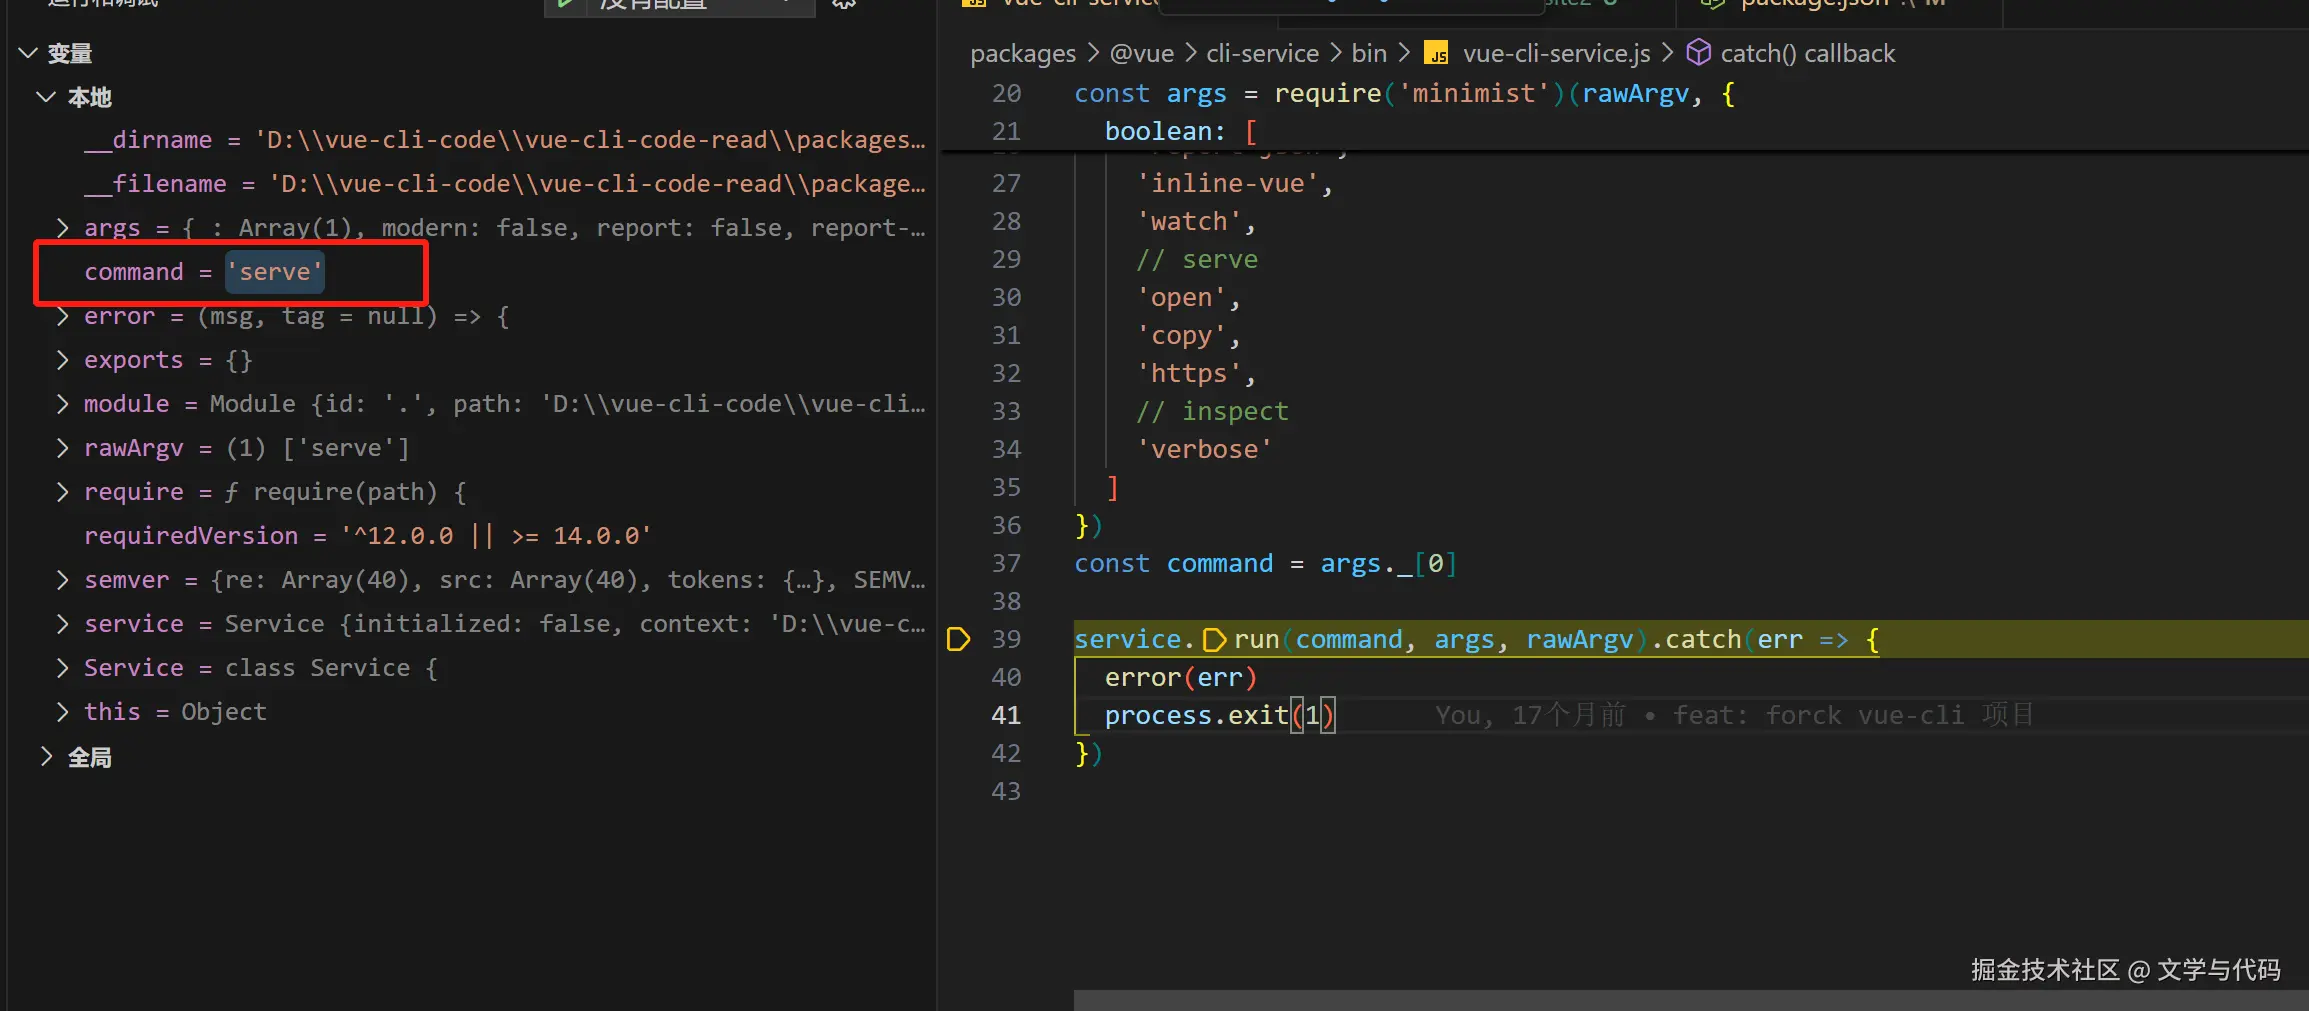2309x1011 pixels.
Task: Expand the rawArgv variable
Action: tap(63, 448)
